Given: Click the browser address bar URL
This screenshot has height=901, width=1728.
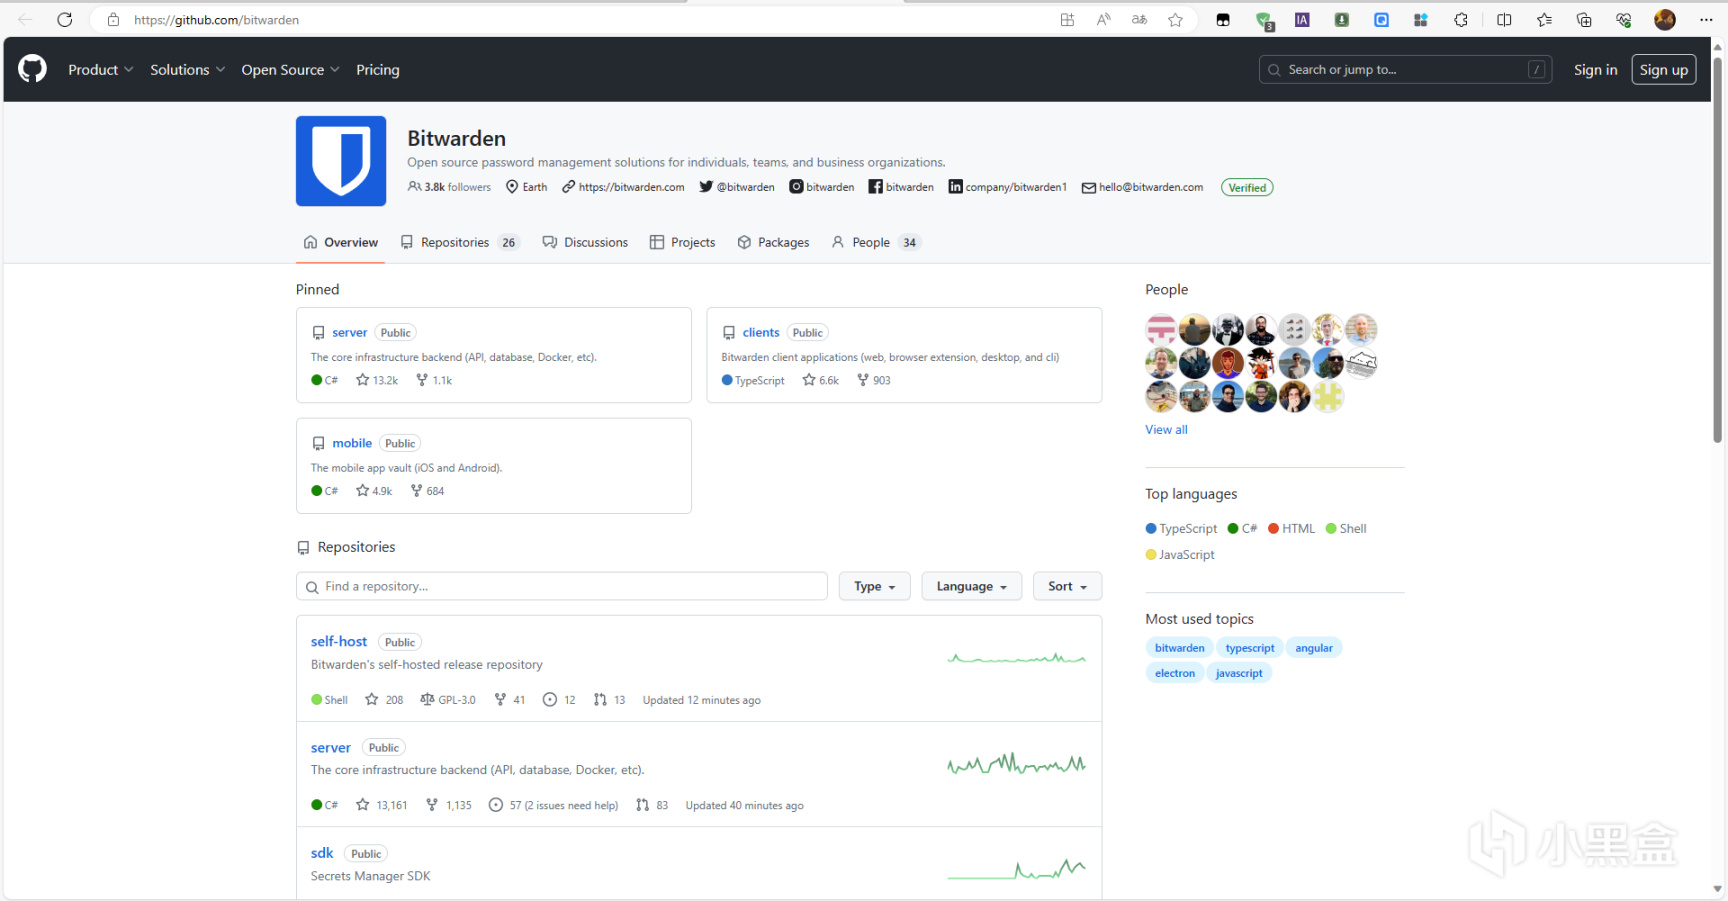Looking at the screenshot, I should tap(217, 20).
